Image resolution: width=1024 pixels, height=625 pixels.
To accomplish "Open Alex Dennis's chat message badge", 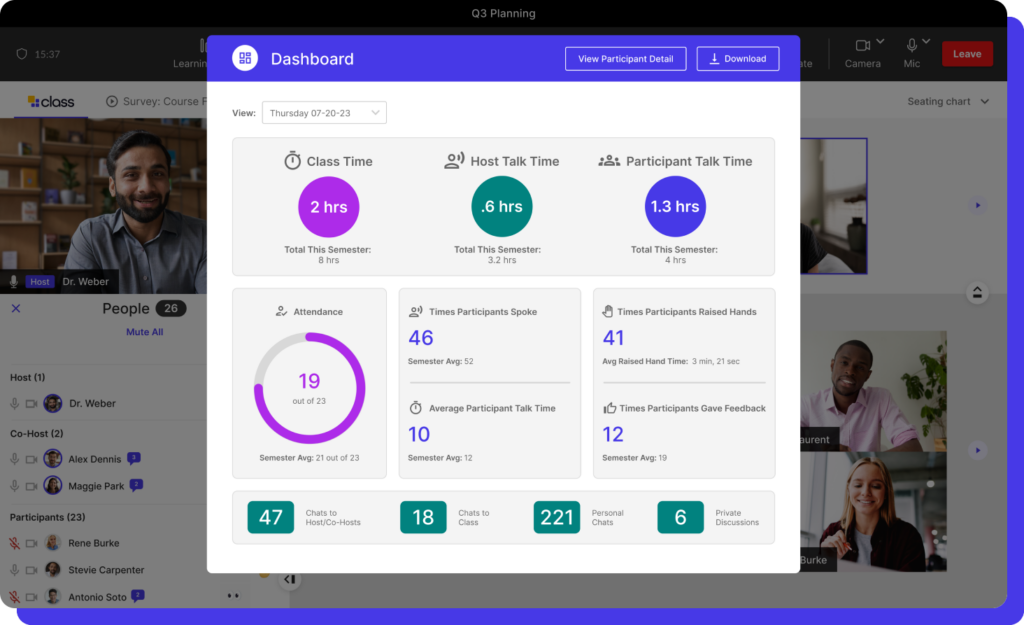I will click(x=134, y=458).
